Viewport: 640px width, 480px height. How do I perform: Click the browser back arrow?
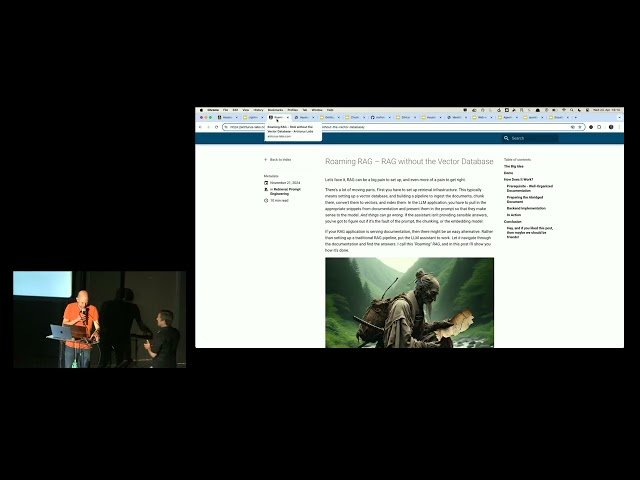coord(200,127)
